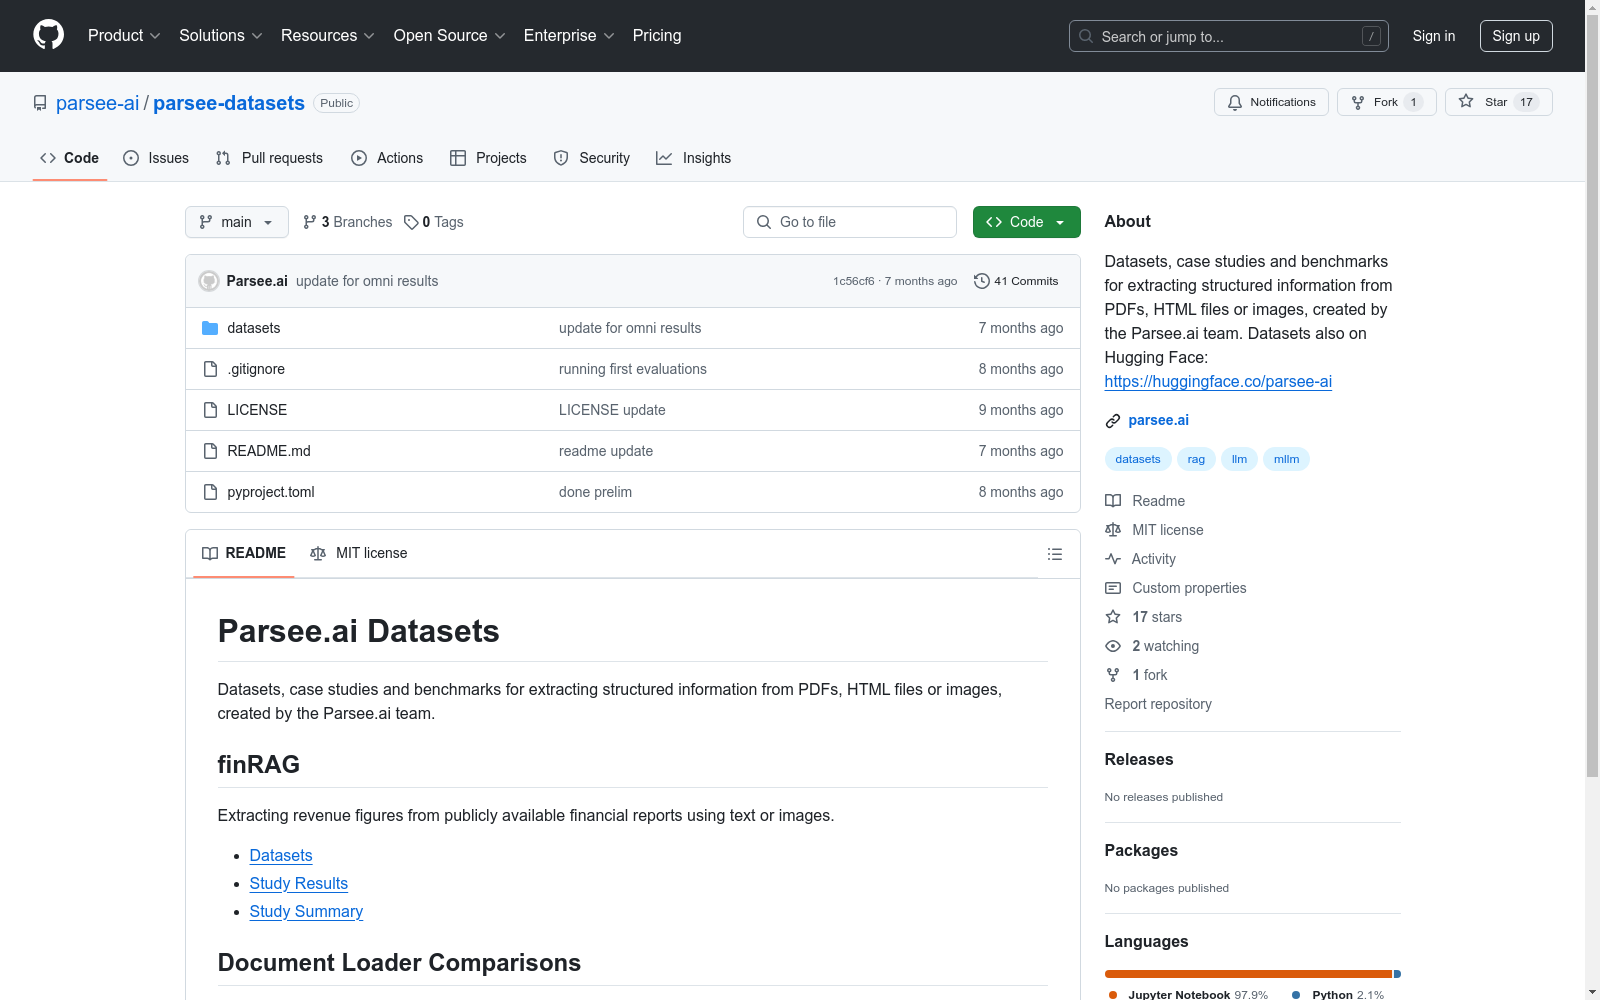The image size is (1600, 1000).
Task: Click the Sign in link
Action: click(1434, 36)
